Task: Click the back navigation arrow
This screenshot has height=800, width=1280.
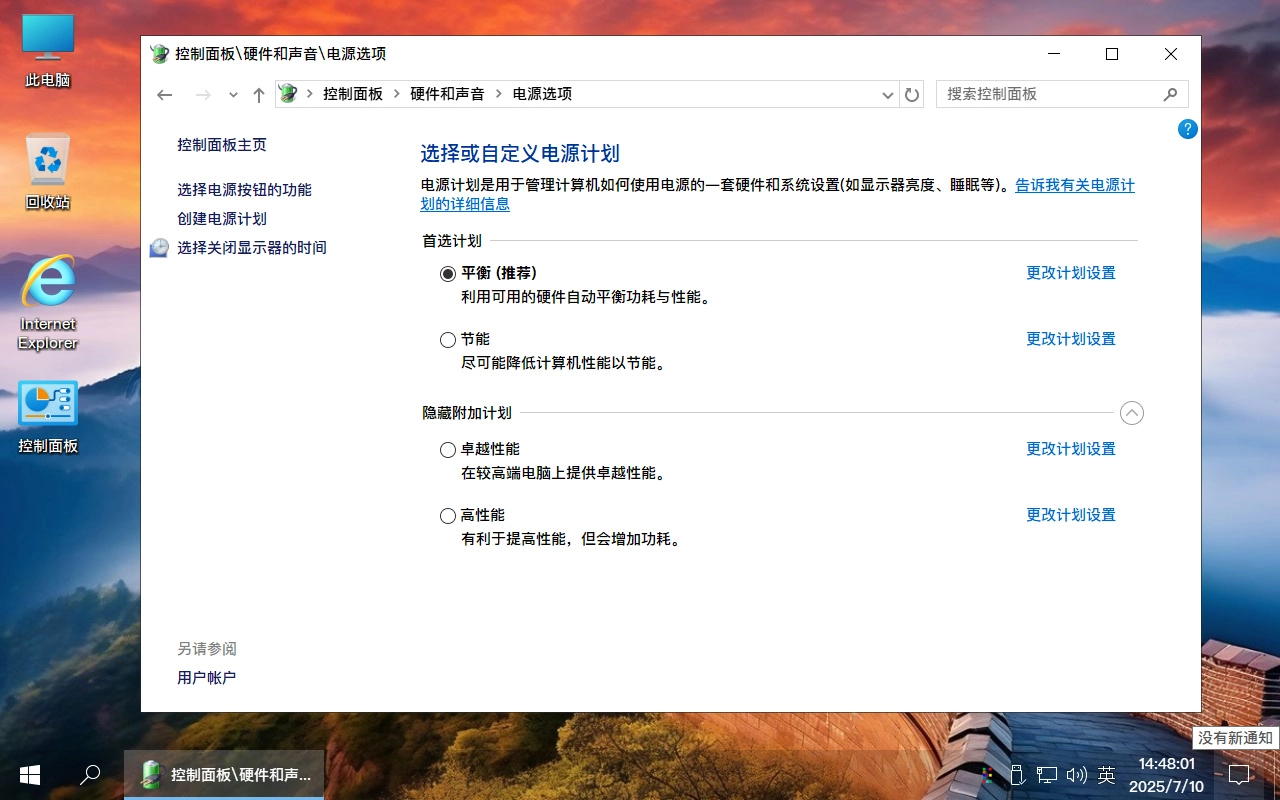Action: 164,94
